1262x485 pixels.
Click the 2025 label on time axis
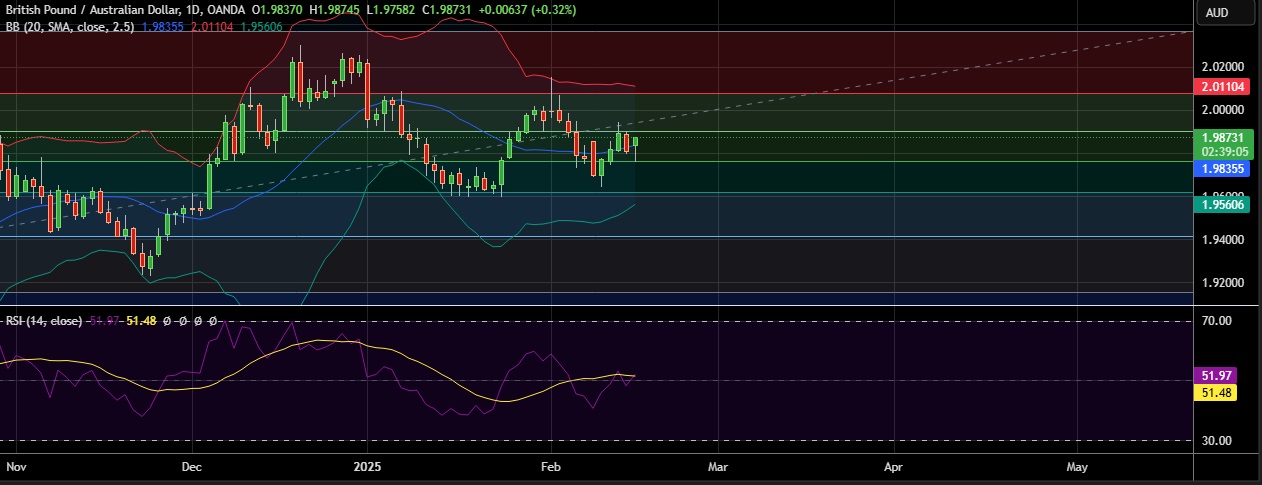(368, 467)
